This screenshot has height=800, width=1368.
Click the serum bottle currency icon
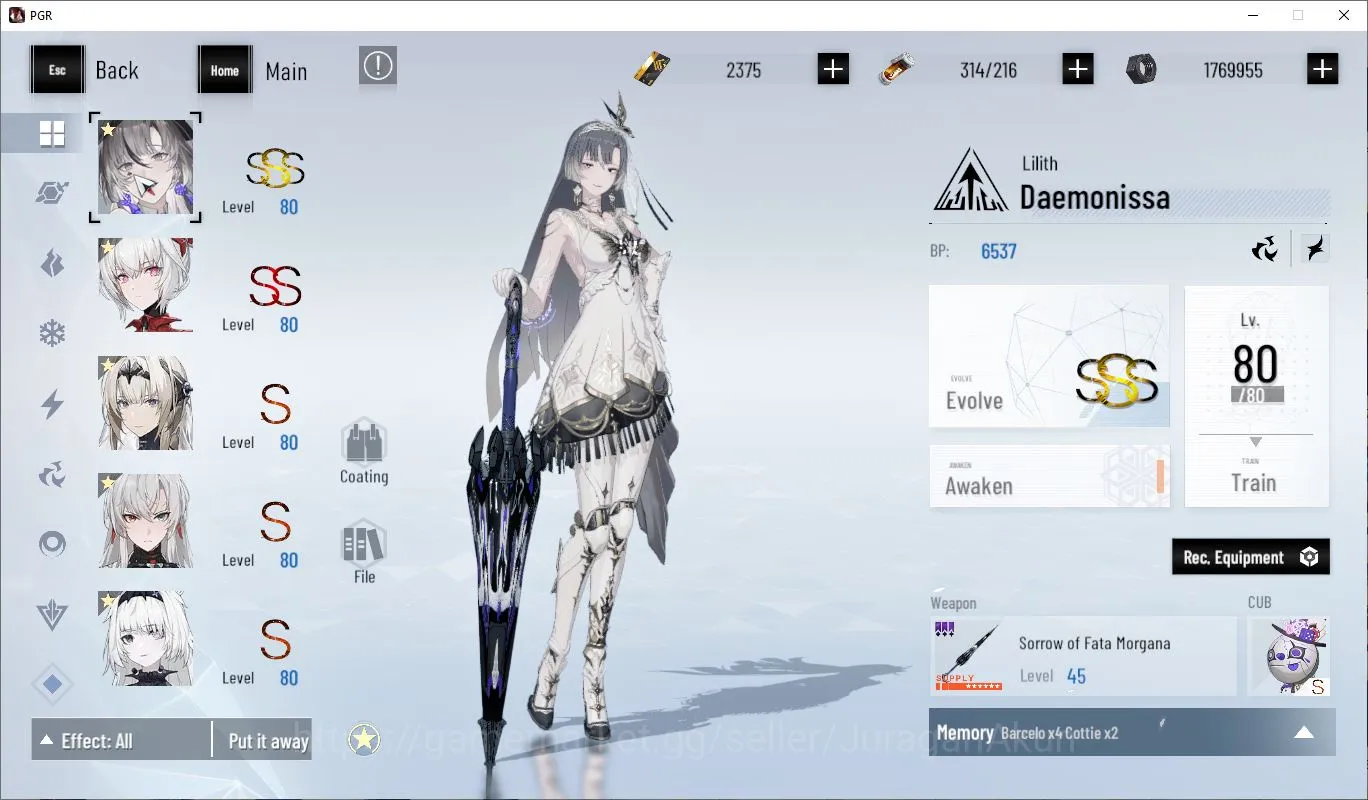pos(894,69)
